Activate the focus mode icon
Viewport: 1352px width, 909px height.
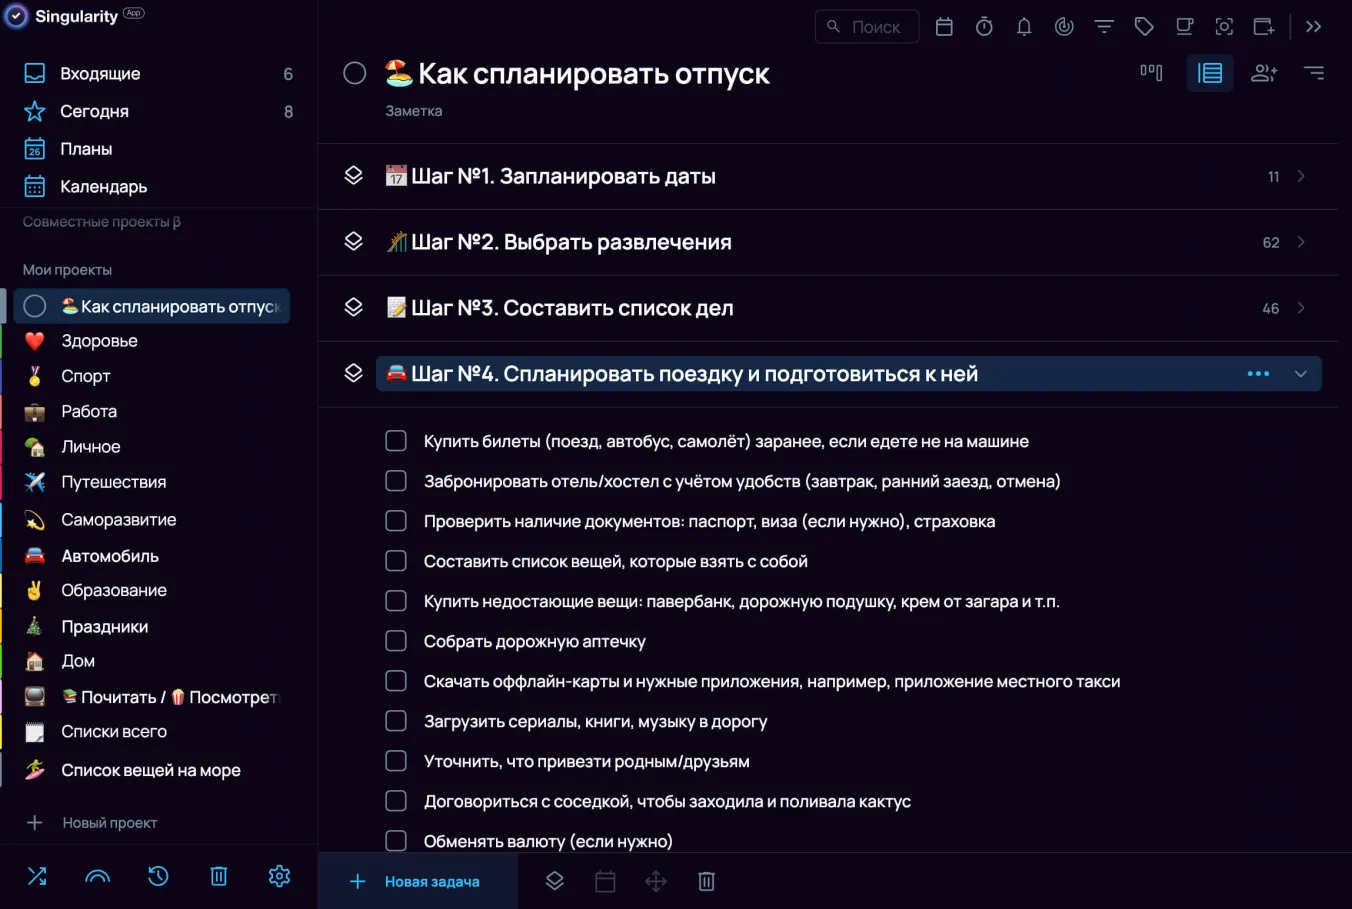[x=1224, y=27]
